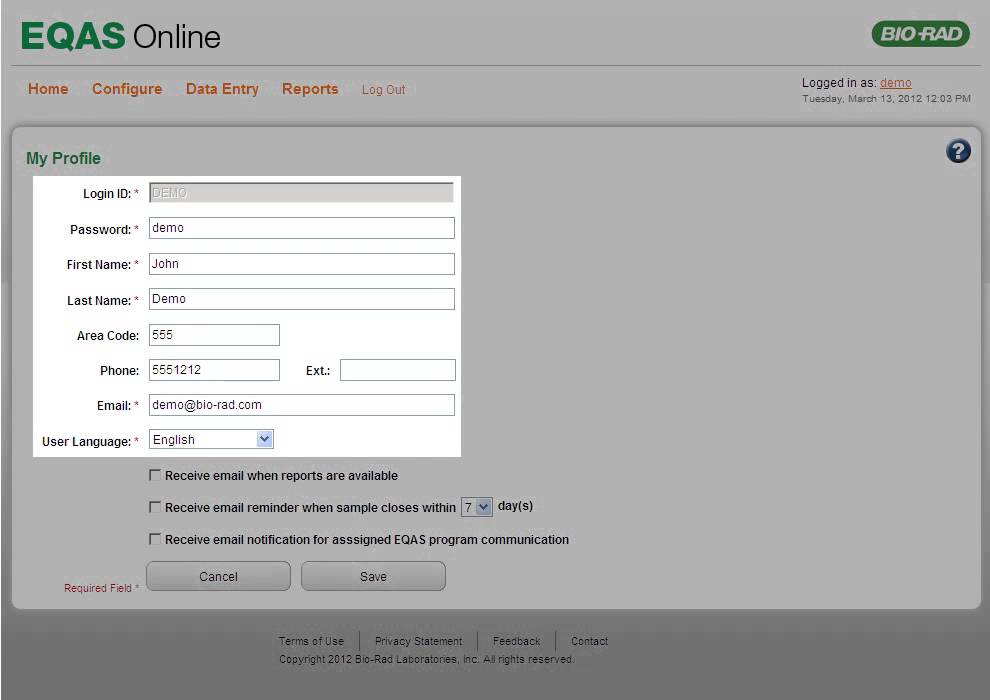Click the Last Name field
Viewport: 990px width, 700px height.
pos(302,299)
